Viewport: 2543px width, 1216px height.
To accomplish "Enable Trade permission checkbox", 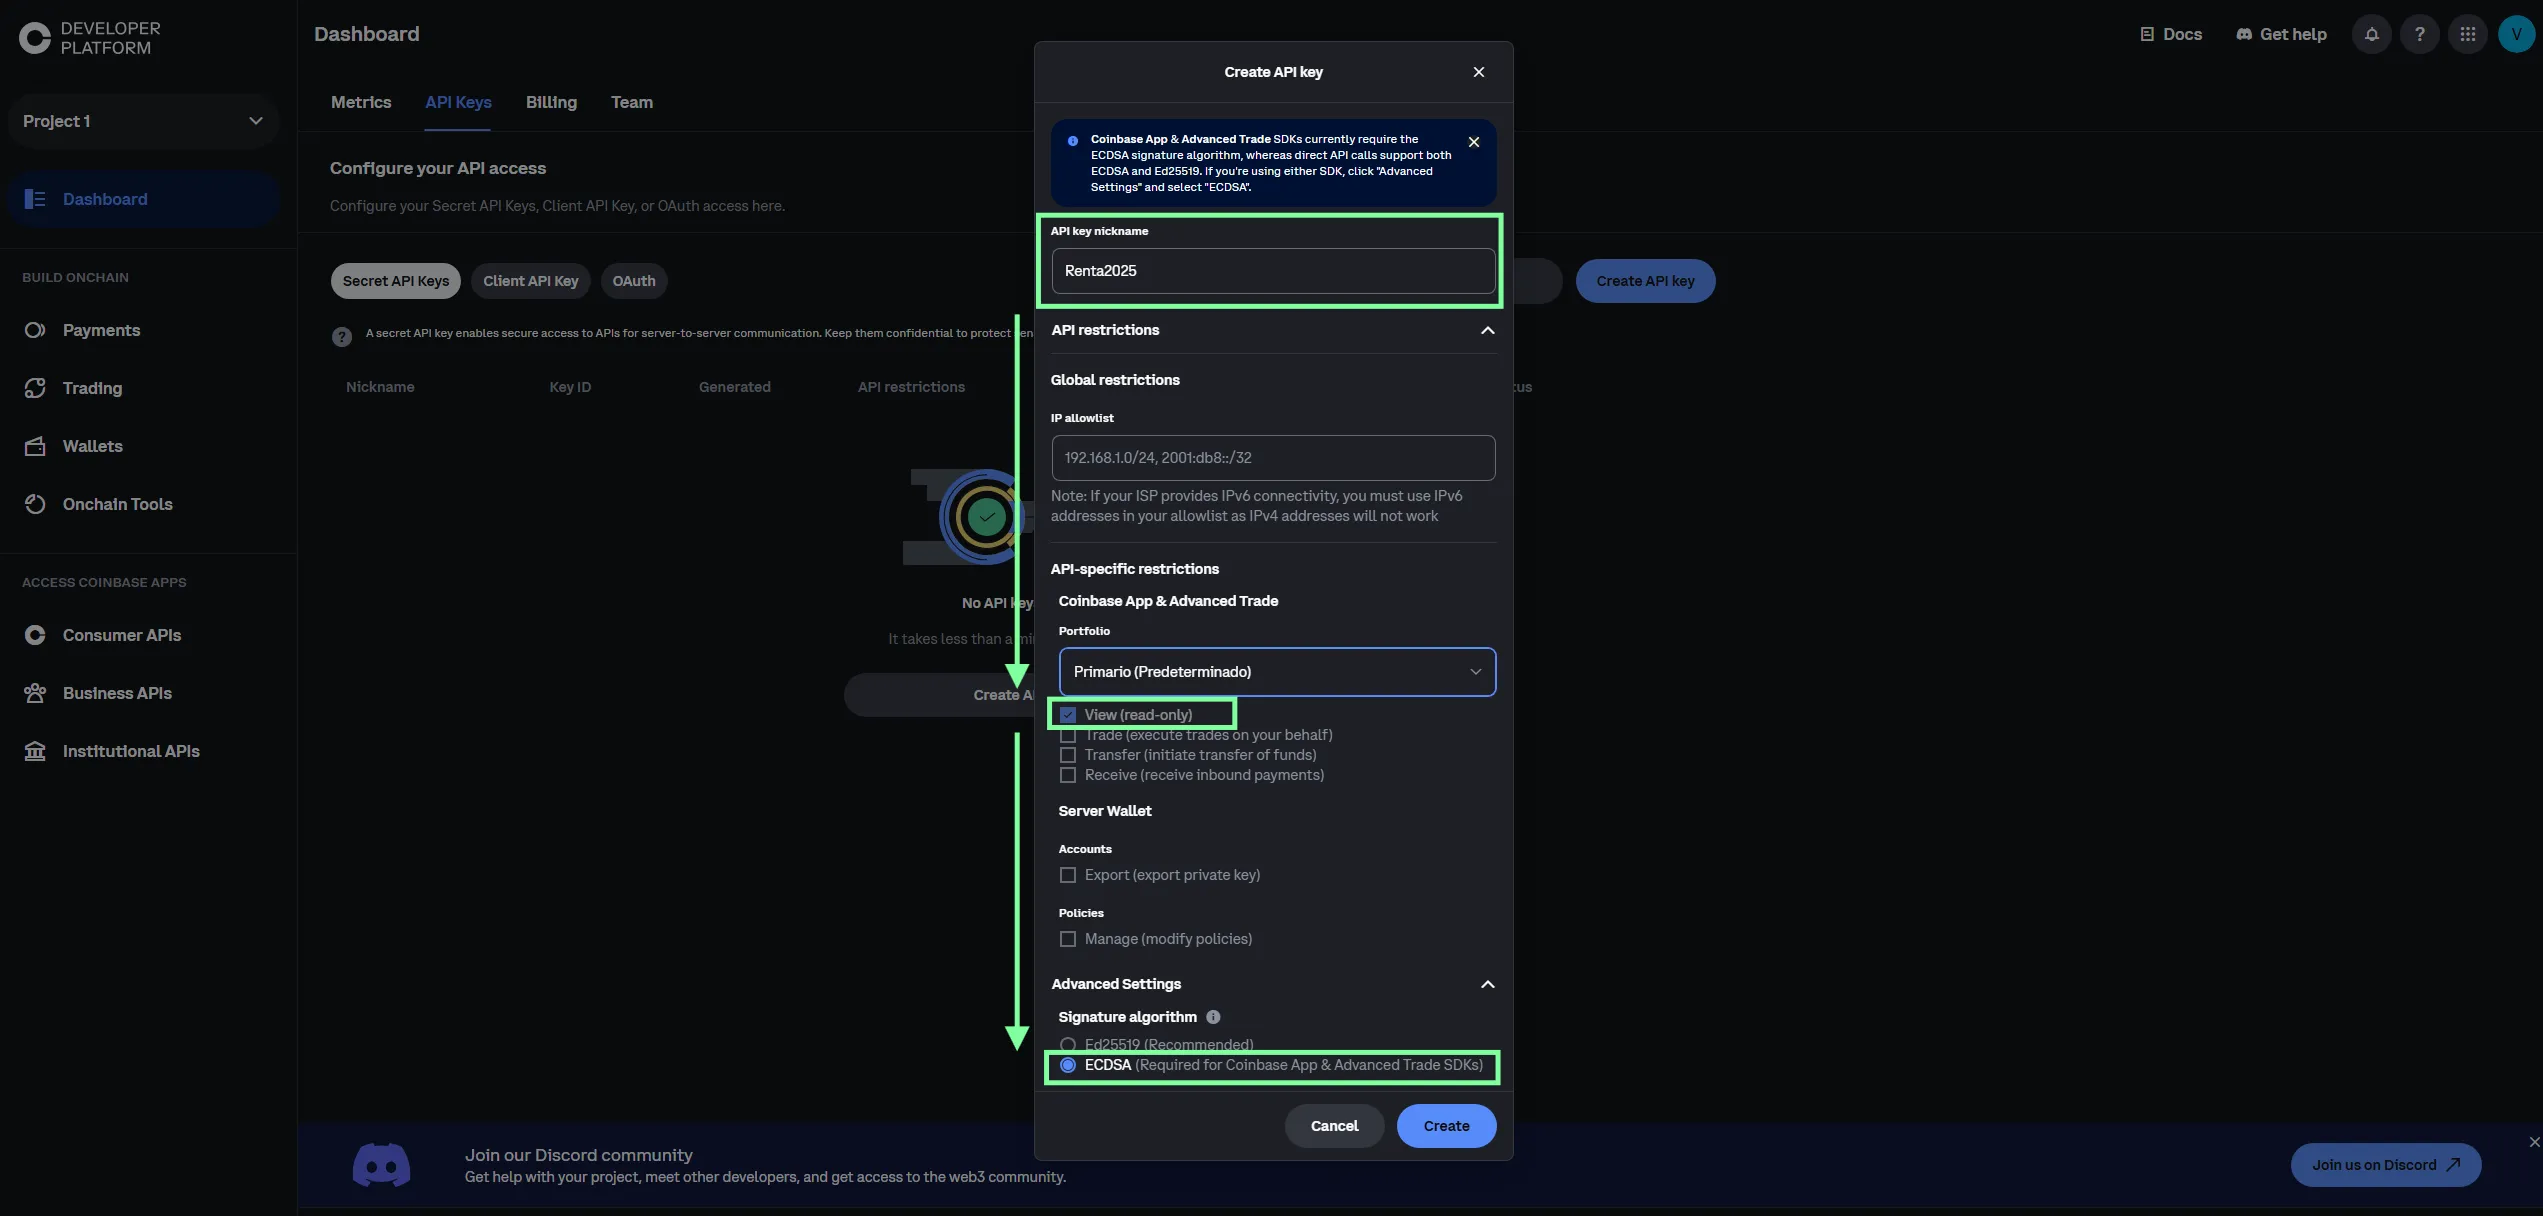I will tap(1068, 735).
